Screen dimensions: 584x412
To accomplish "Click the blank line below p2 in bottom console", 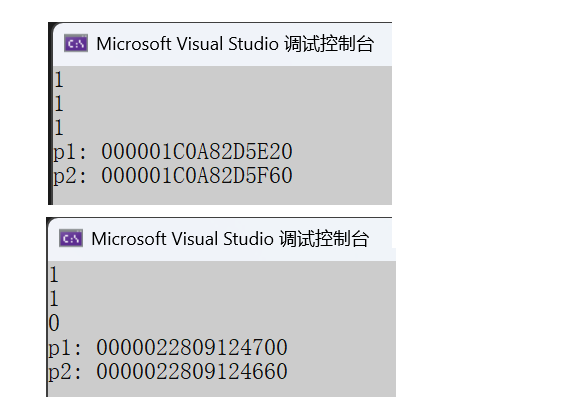I will pos(222,390).
